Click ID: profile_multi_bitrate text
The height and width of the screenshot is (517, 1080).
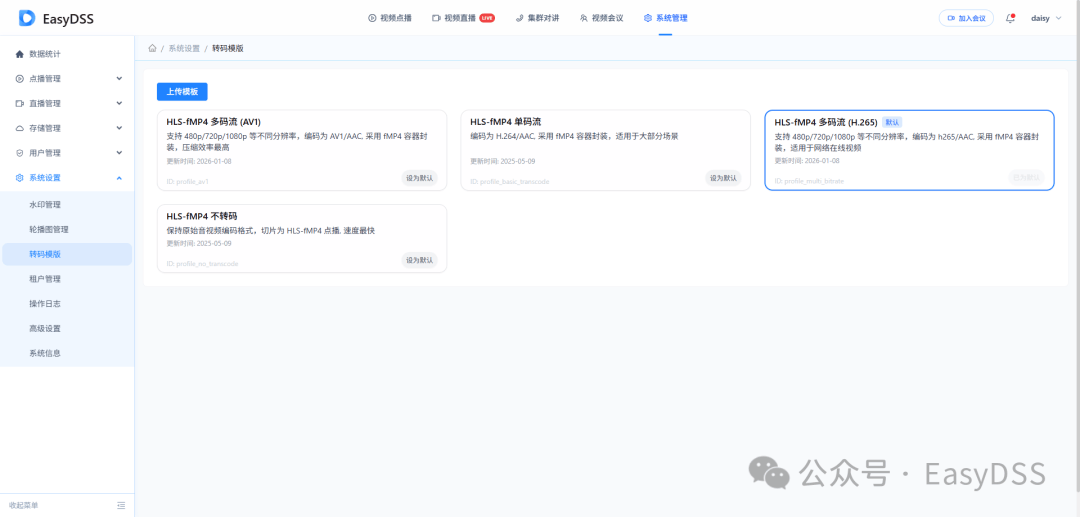tap(809, 181)
